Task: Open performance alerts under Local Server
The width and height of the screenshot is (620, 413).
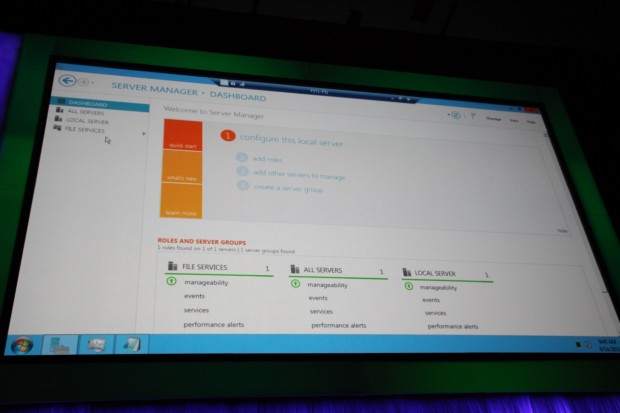Action: click(x=453, y=326)
